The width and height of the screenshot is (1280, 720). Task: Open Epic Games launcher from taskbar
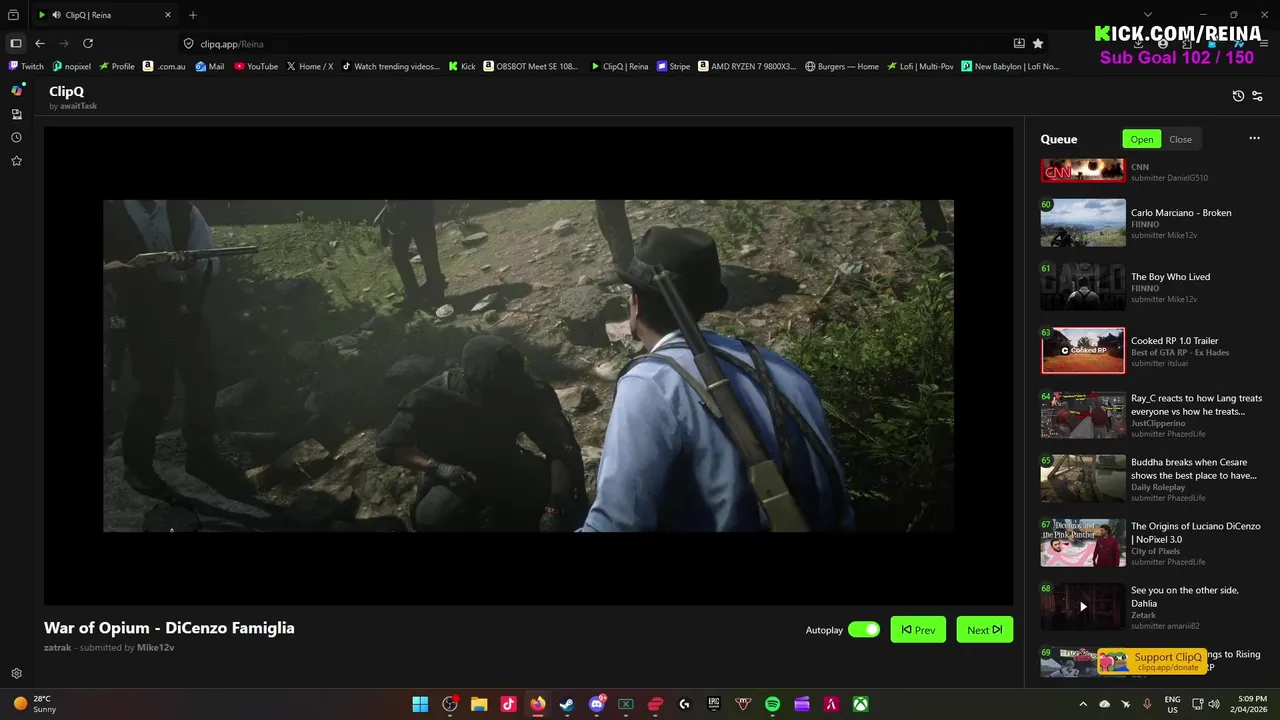point(714,704)
